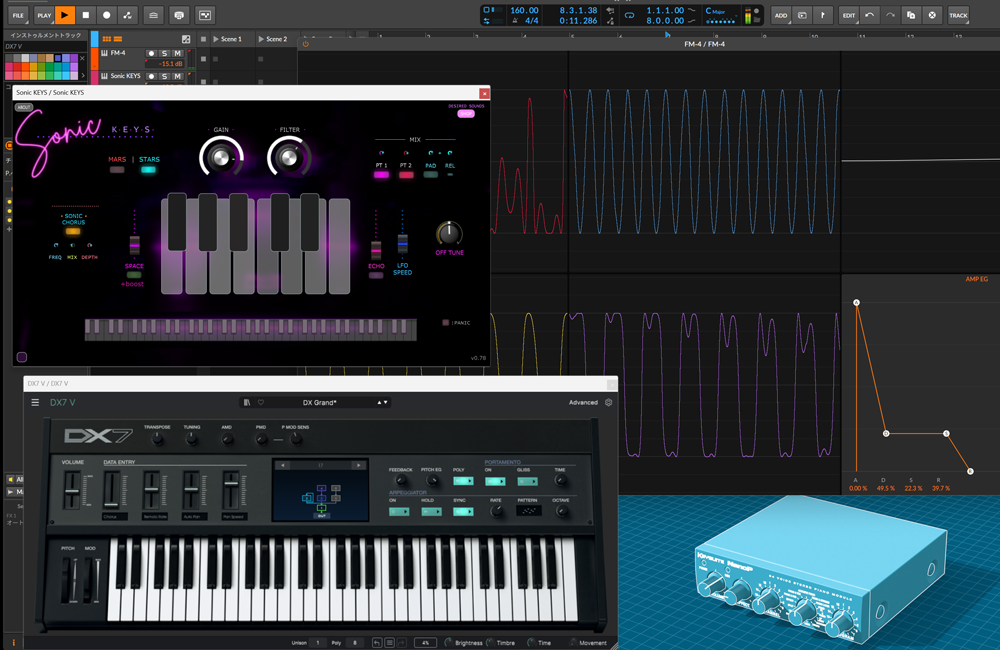
Task: Click the PANIC checkbox in Sonic KEYS
Action: pos(446,323)
